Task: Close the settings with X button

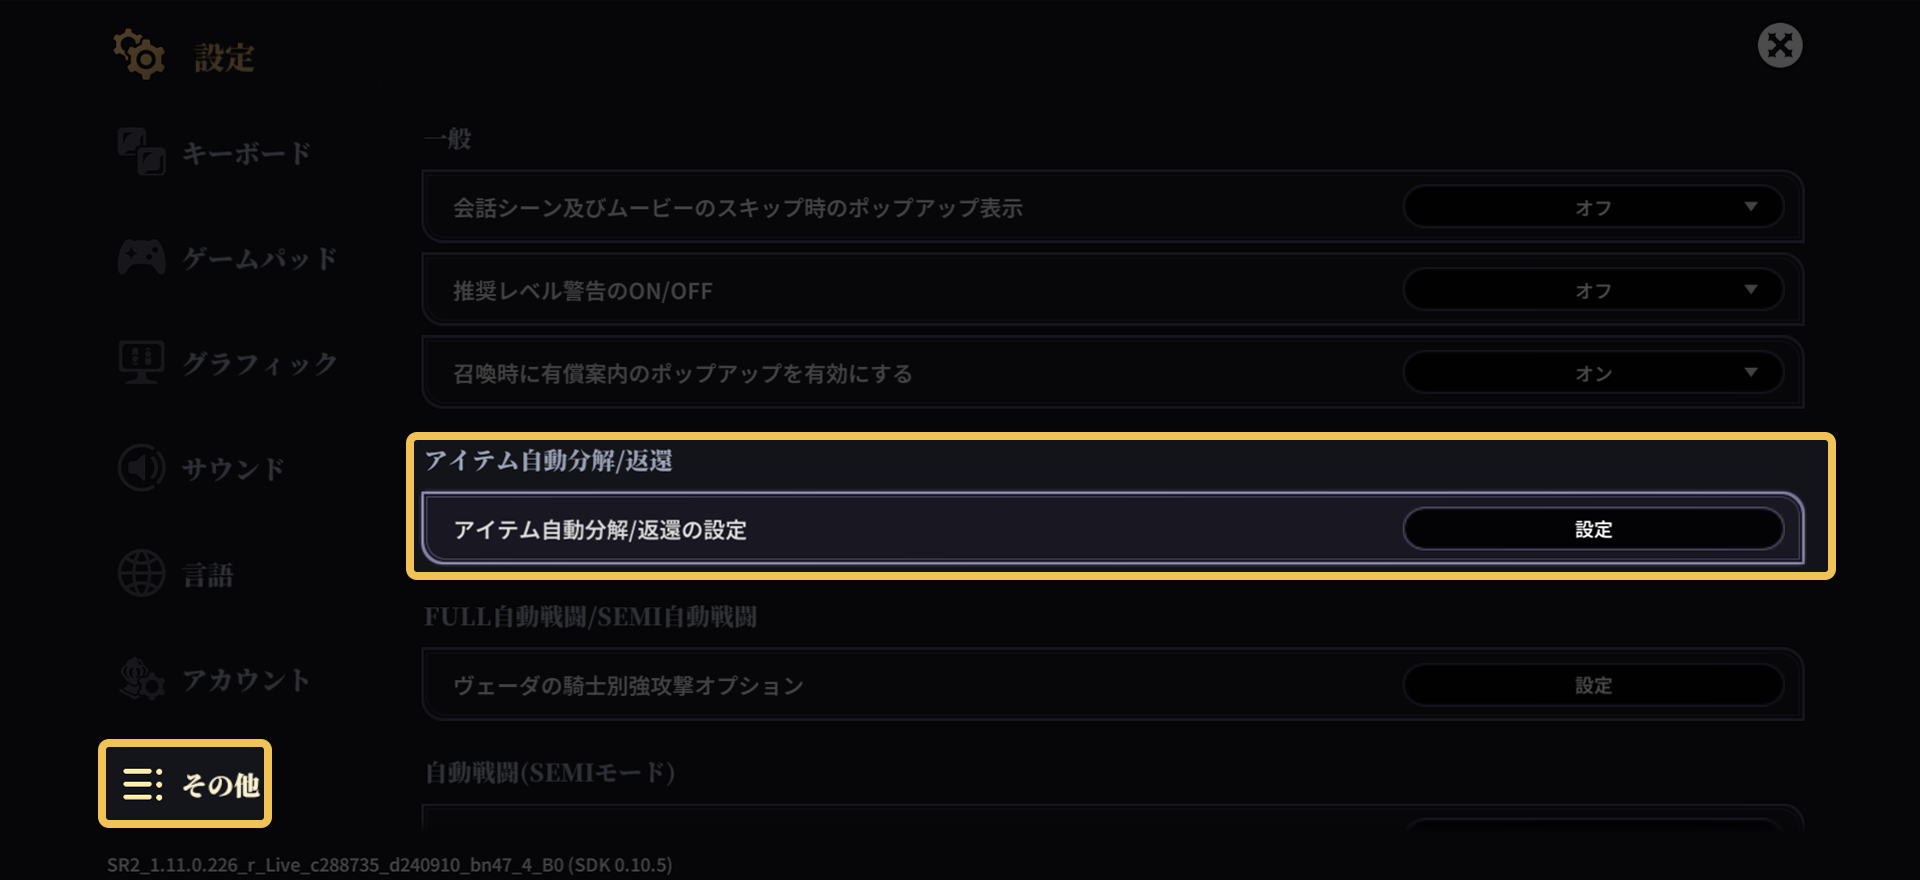Action: tap(1780, 45)
